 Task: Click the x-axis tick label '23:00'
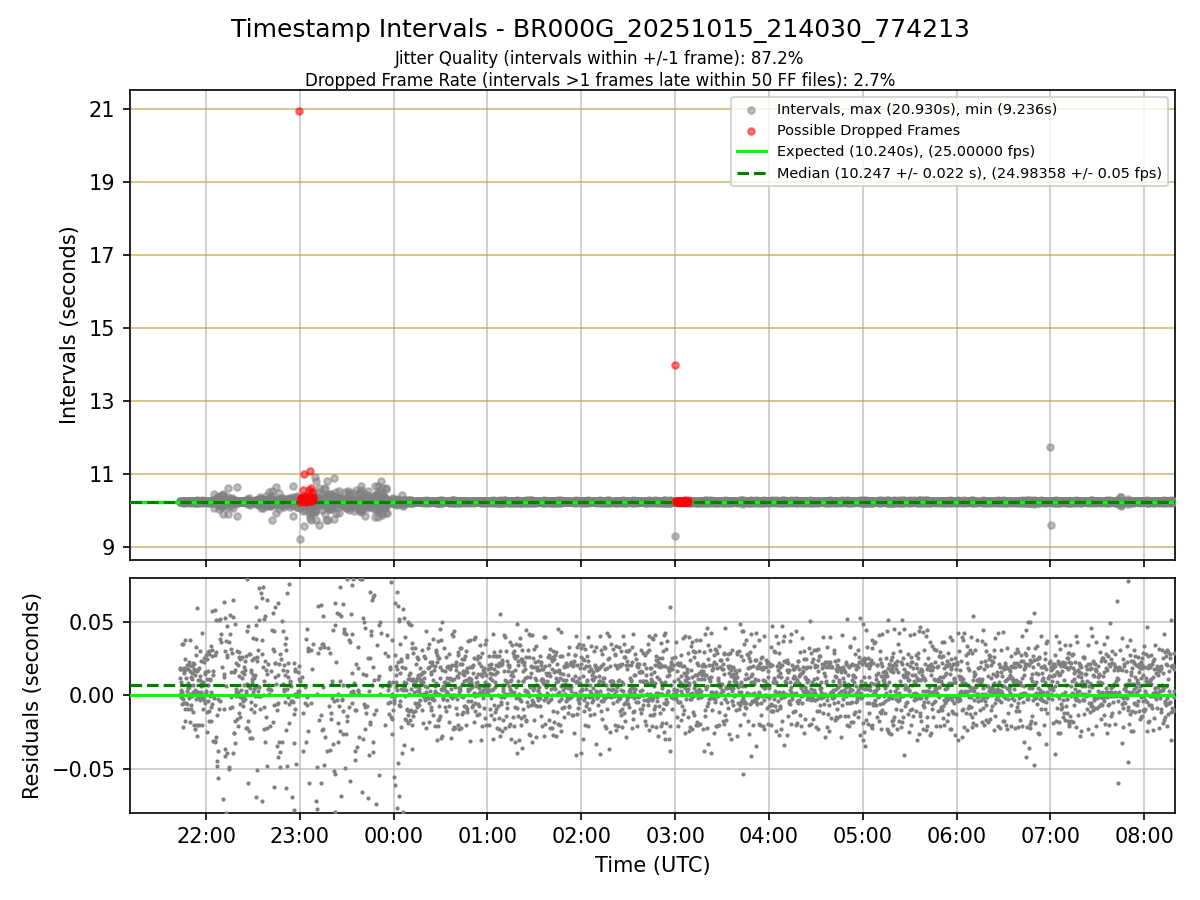(300, 836)
